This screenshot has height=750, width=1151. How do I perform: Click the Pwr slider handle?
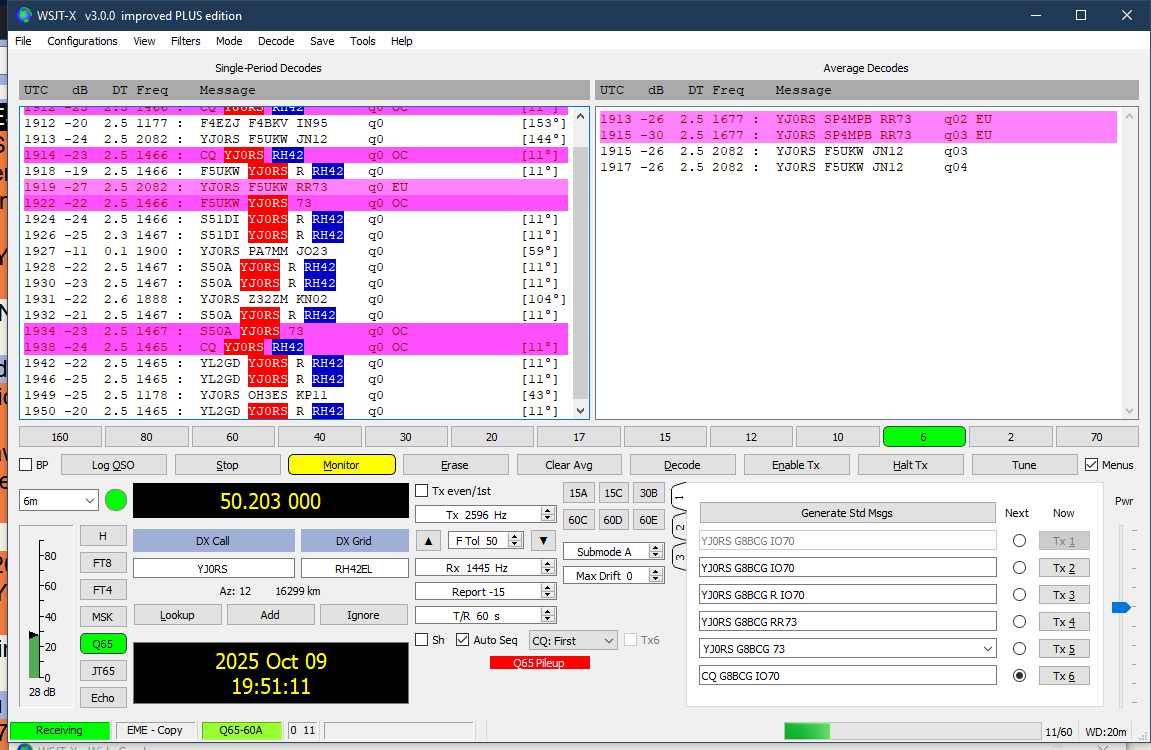pos(1121,607)
